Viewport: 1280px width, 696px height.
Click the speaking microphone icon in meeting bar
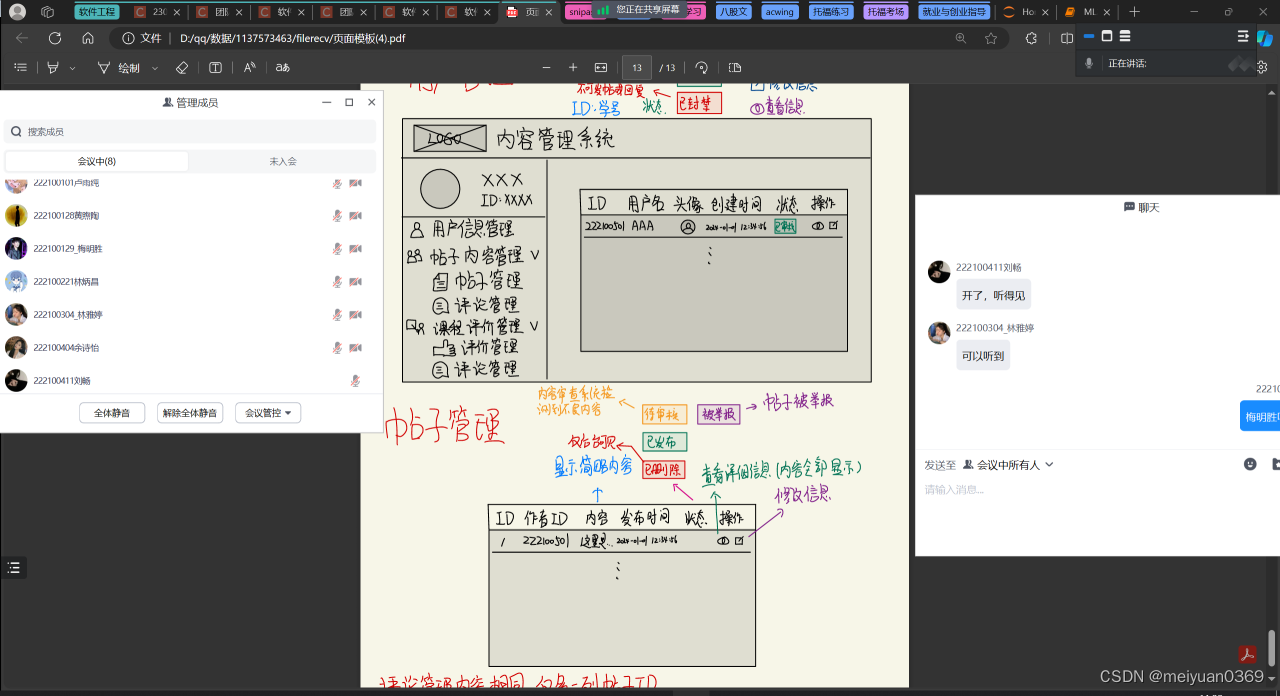click(1090, 63)
